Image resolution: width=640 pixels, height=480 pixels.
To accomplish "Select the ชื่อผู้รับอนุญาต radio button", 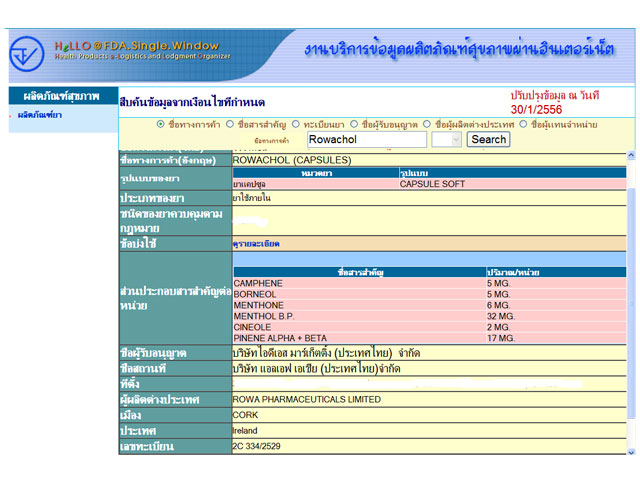I will [x=354, y=124].
